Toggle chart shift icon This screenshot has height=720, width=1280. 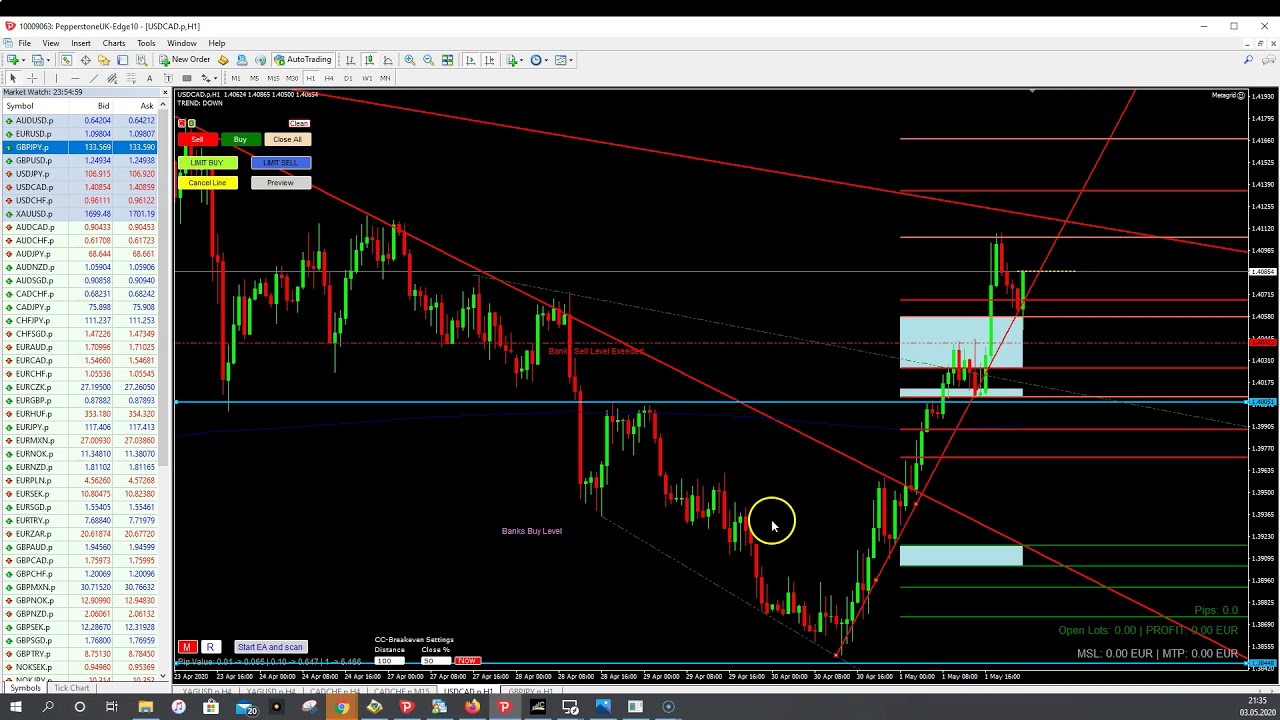pos(489,60)
